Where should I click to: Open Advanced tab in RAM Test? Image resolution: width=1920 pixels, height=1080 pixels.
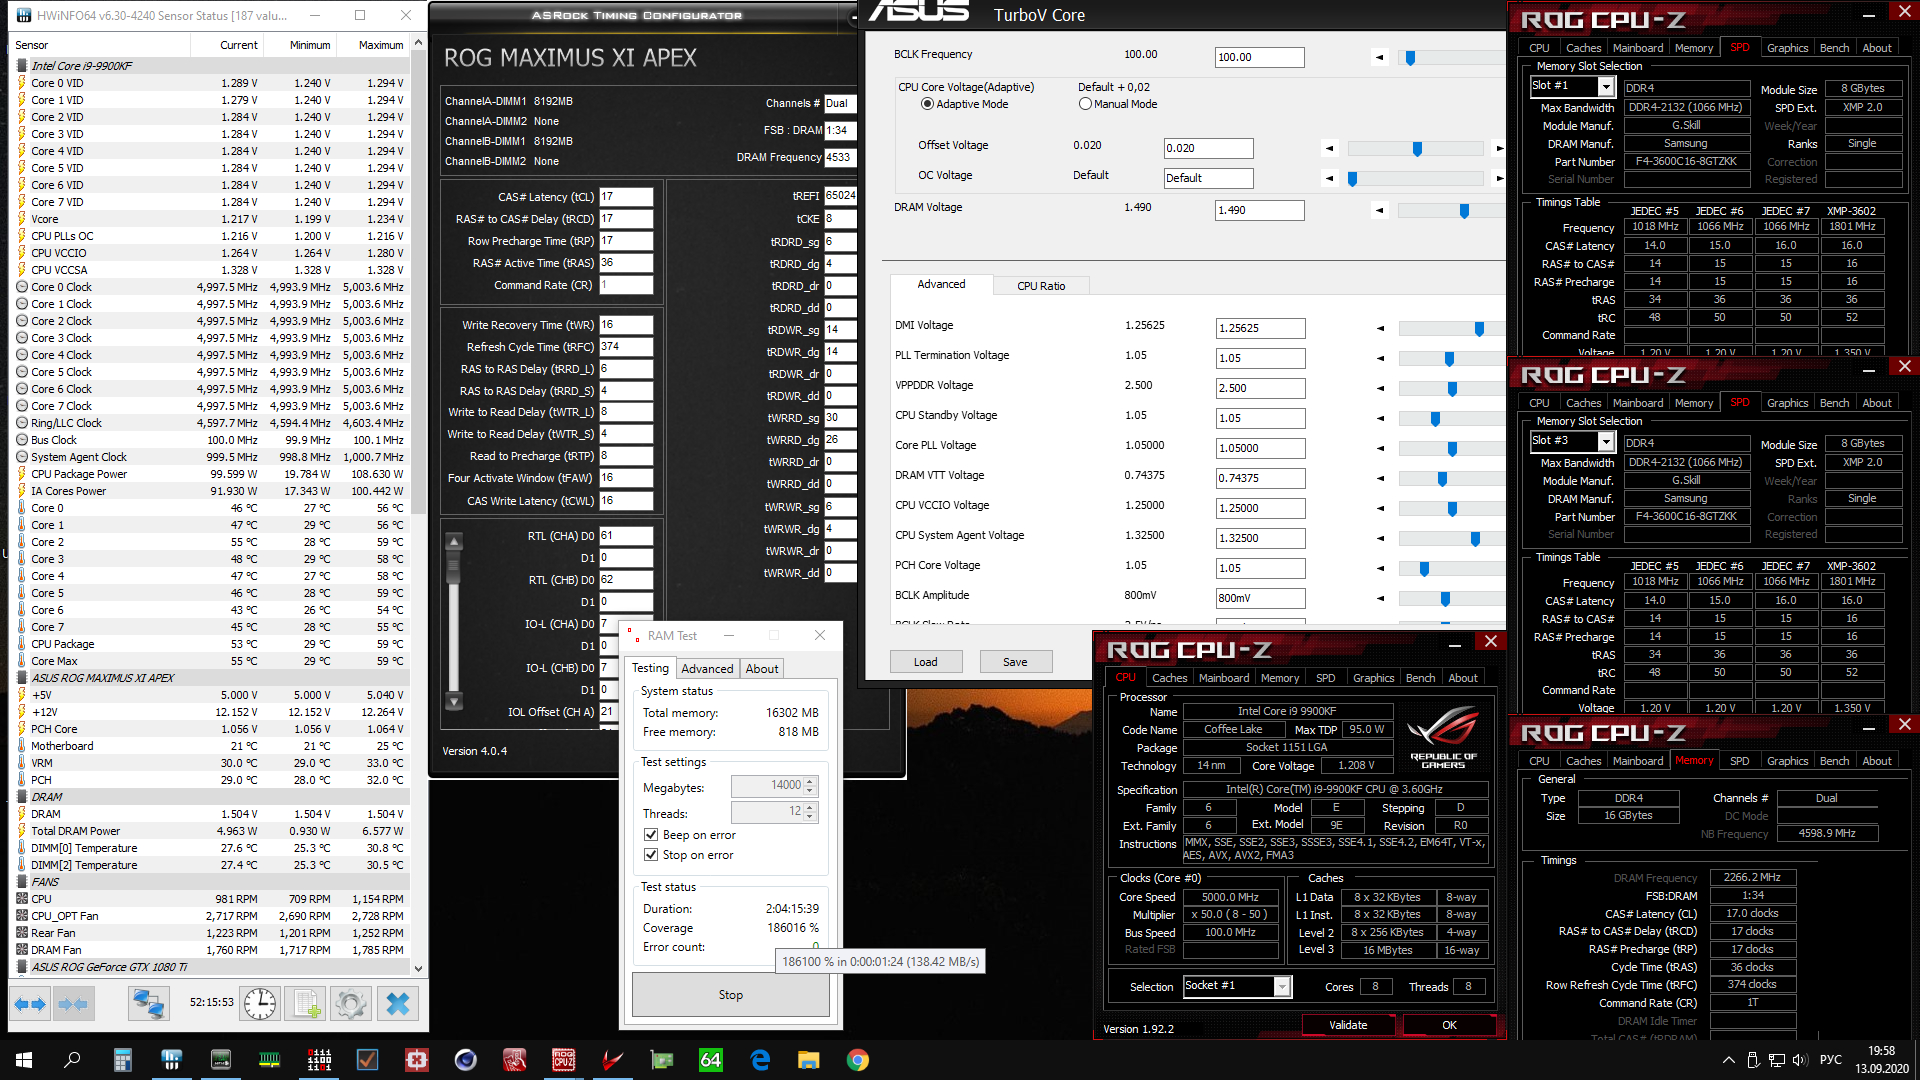point(707,669)
